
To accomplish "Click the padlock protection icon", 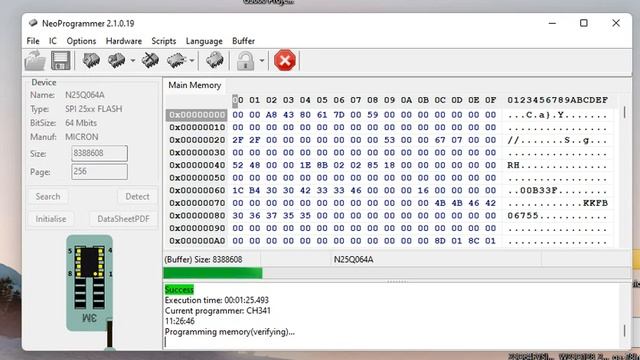I will coord(245,61).
